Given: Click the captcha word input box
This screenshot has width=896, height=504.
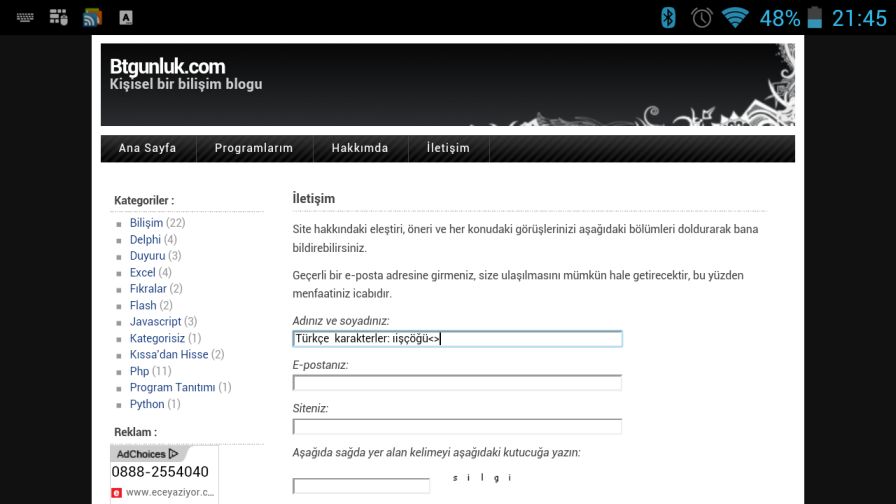Looking at the screenshot, I should coord(361,486).
